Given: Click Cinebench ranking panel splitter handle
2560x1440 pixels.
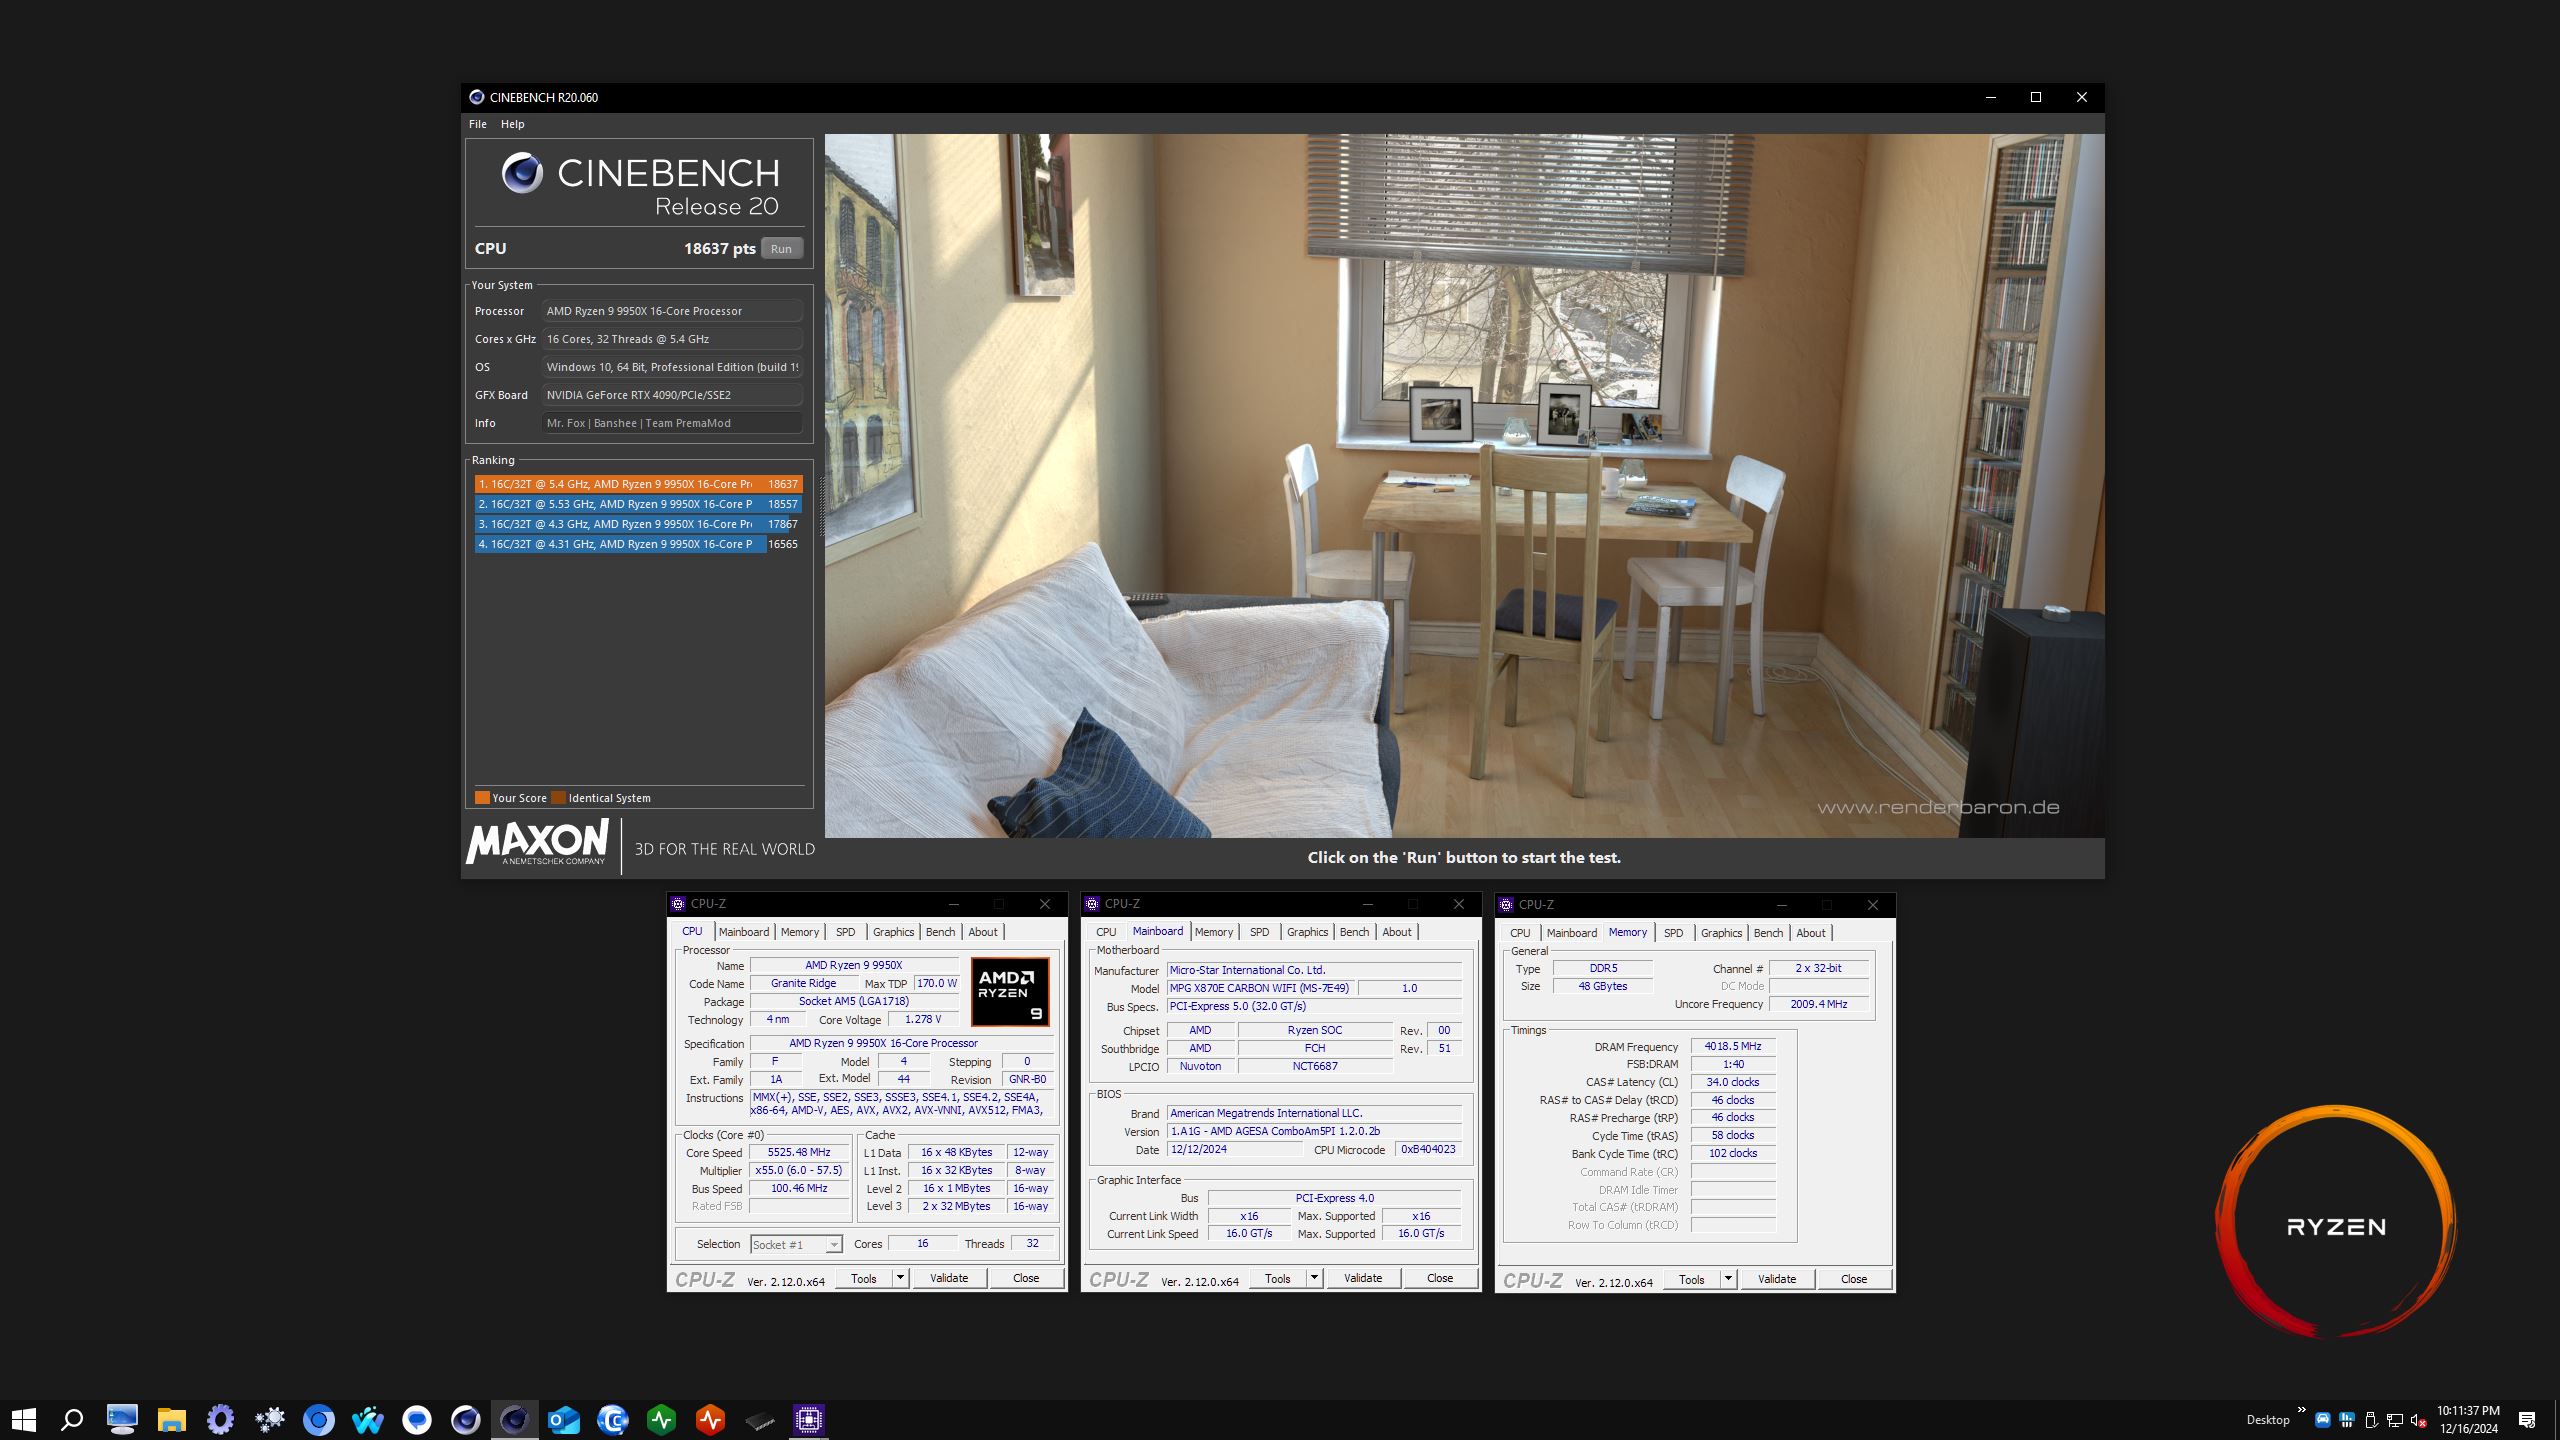Looking at the screenshot, I should [x=822, y=507].
